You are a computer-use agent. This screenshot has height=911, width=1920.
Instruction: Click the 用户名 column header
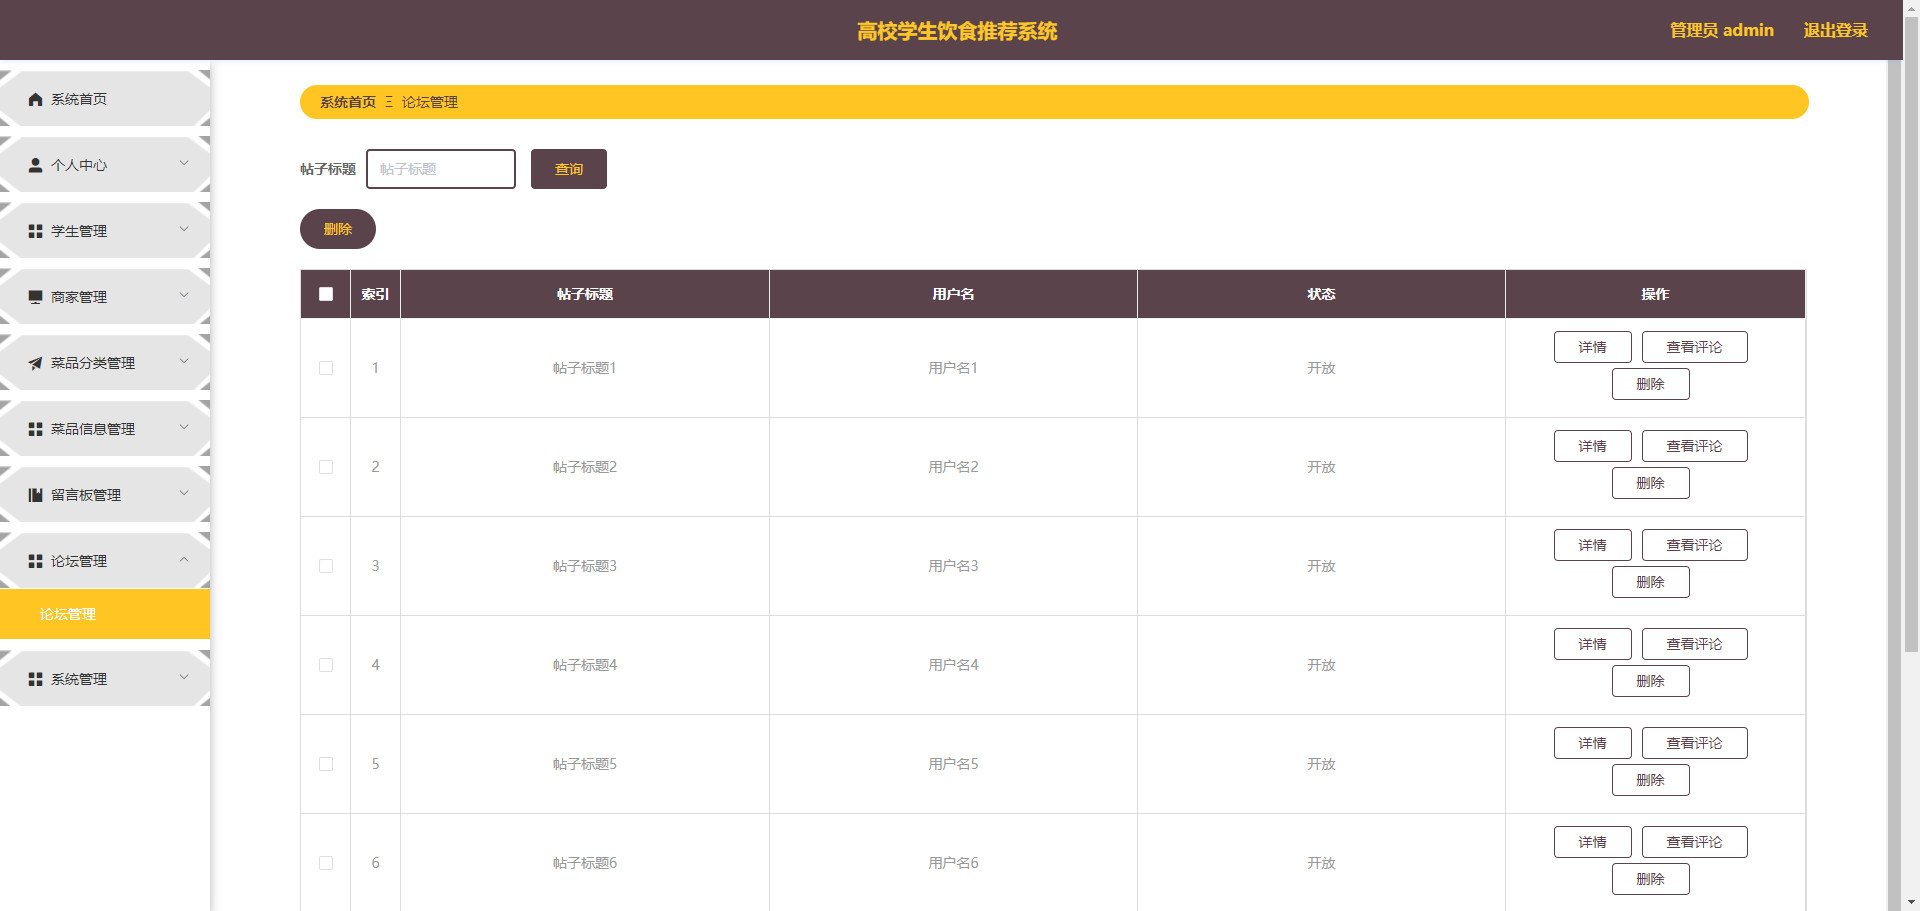click(x=953, y=294)
